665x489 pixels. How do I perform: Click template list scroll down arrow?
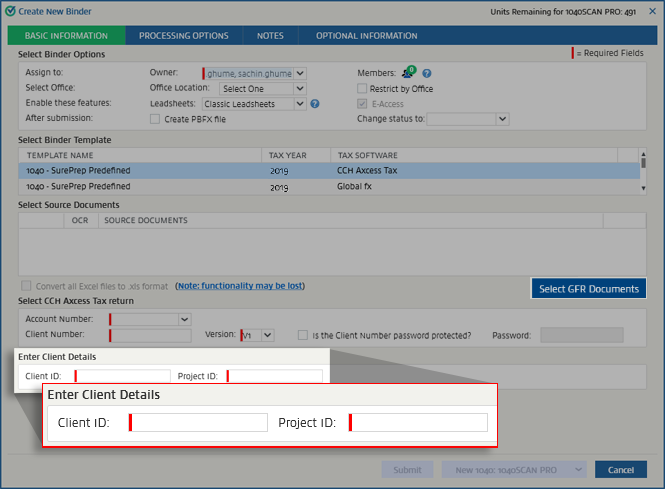(x=643, y=188)
